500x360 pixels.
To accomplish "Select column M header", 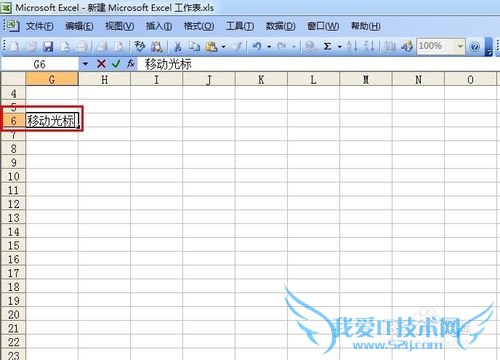I will point(366,79).
